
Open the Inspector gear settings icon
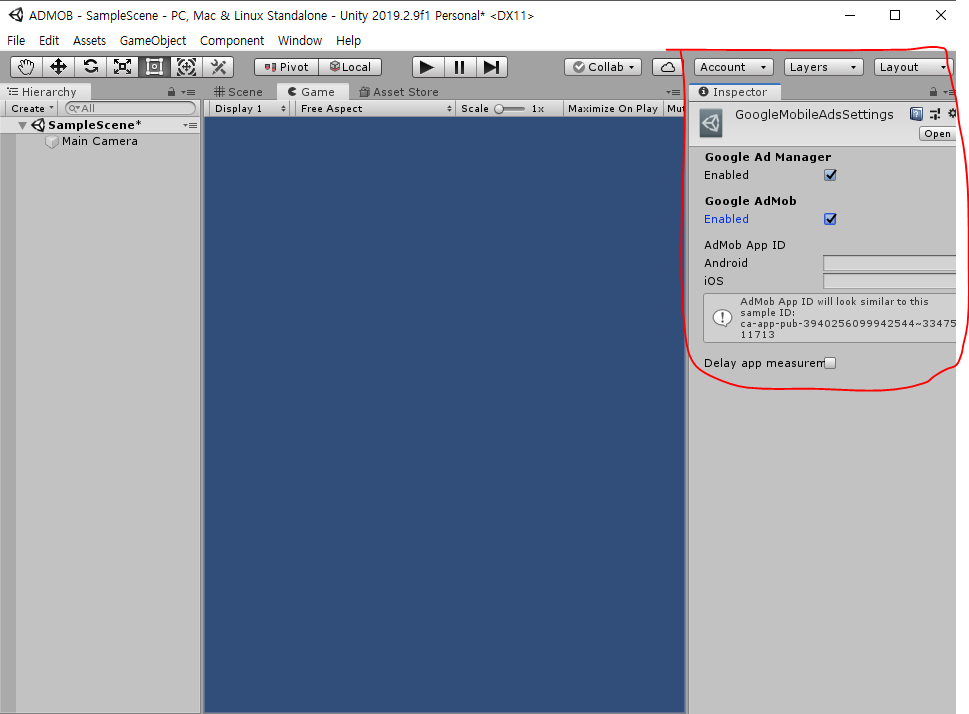pyautogui.click(x=952, y=114)
